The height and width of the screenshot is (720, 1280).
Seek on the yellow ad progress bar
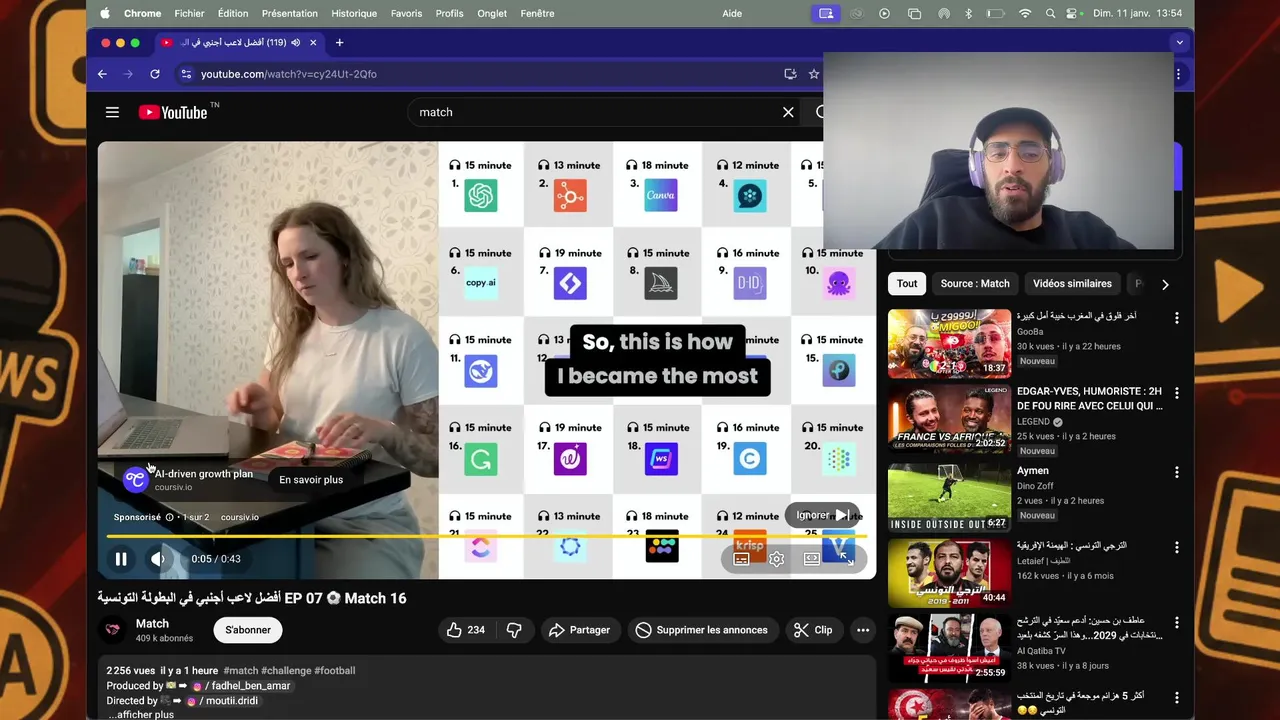coord(486,537)
